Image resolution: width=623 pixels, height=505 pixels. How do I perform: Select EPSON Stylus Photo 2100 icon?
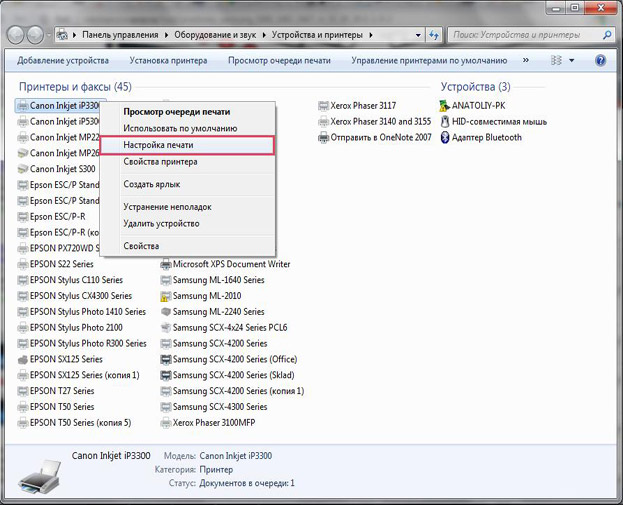tap(23, 328)
